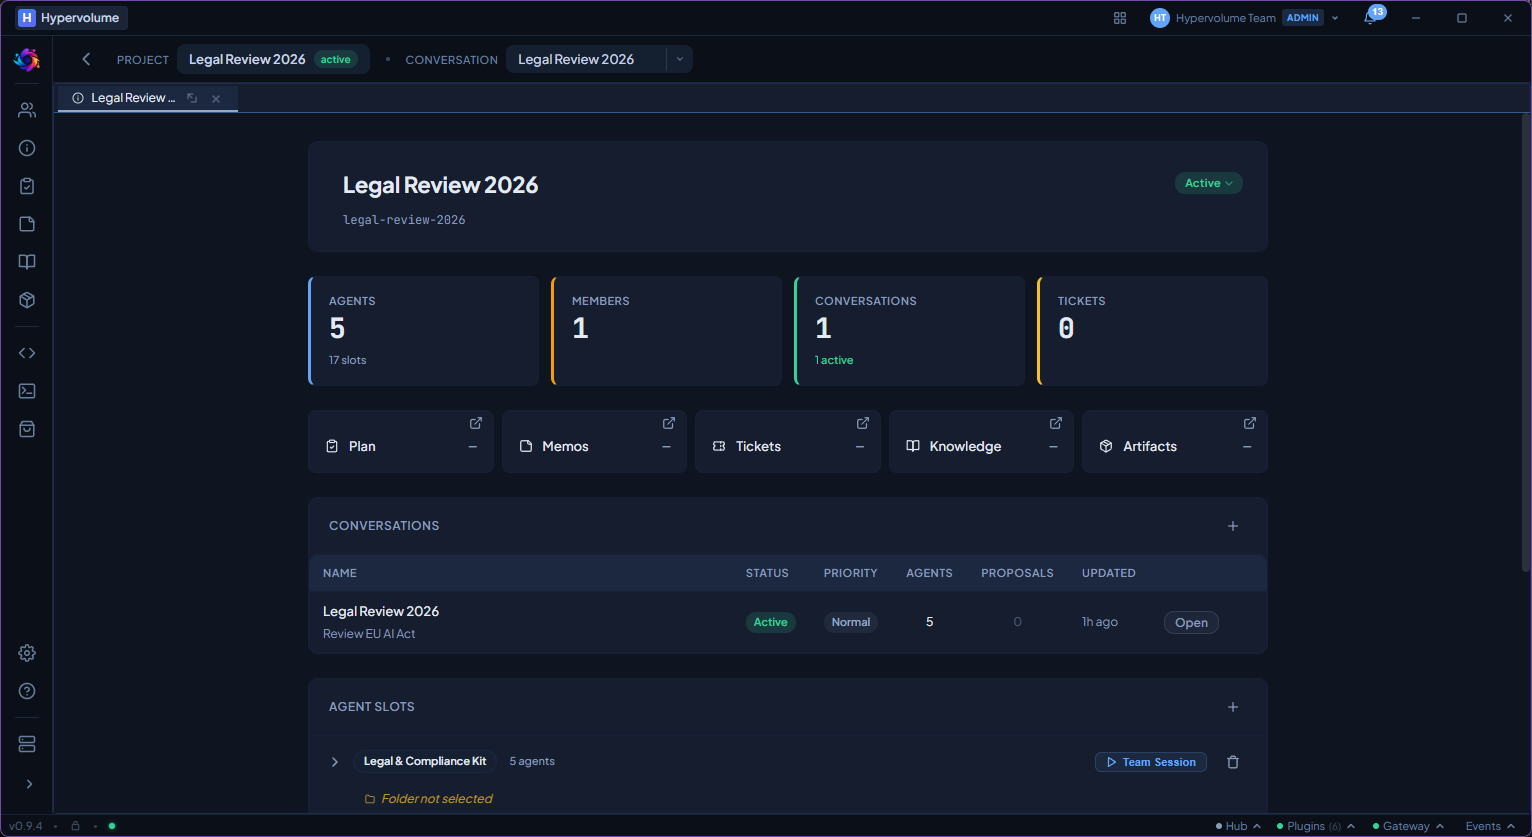Click the v0.9.4 version label

[26, 826]
